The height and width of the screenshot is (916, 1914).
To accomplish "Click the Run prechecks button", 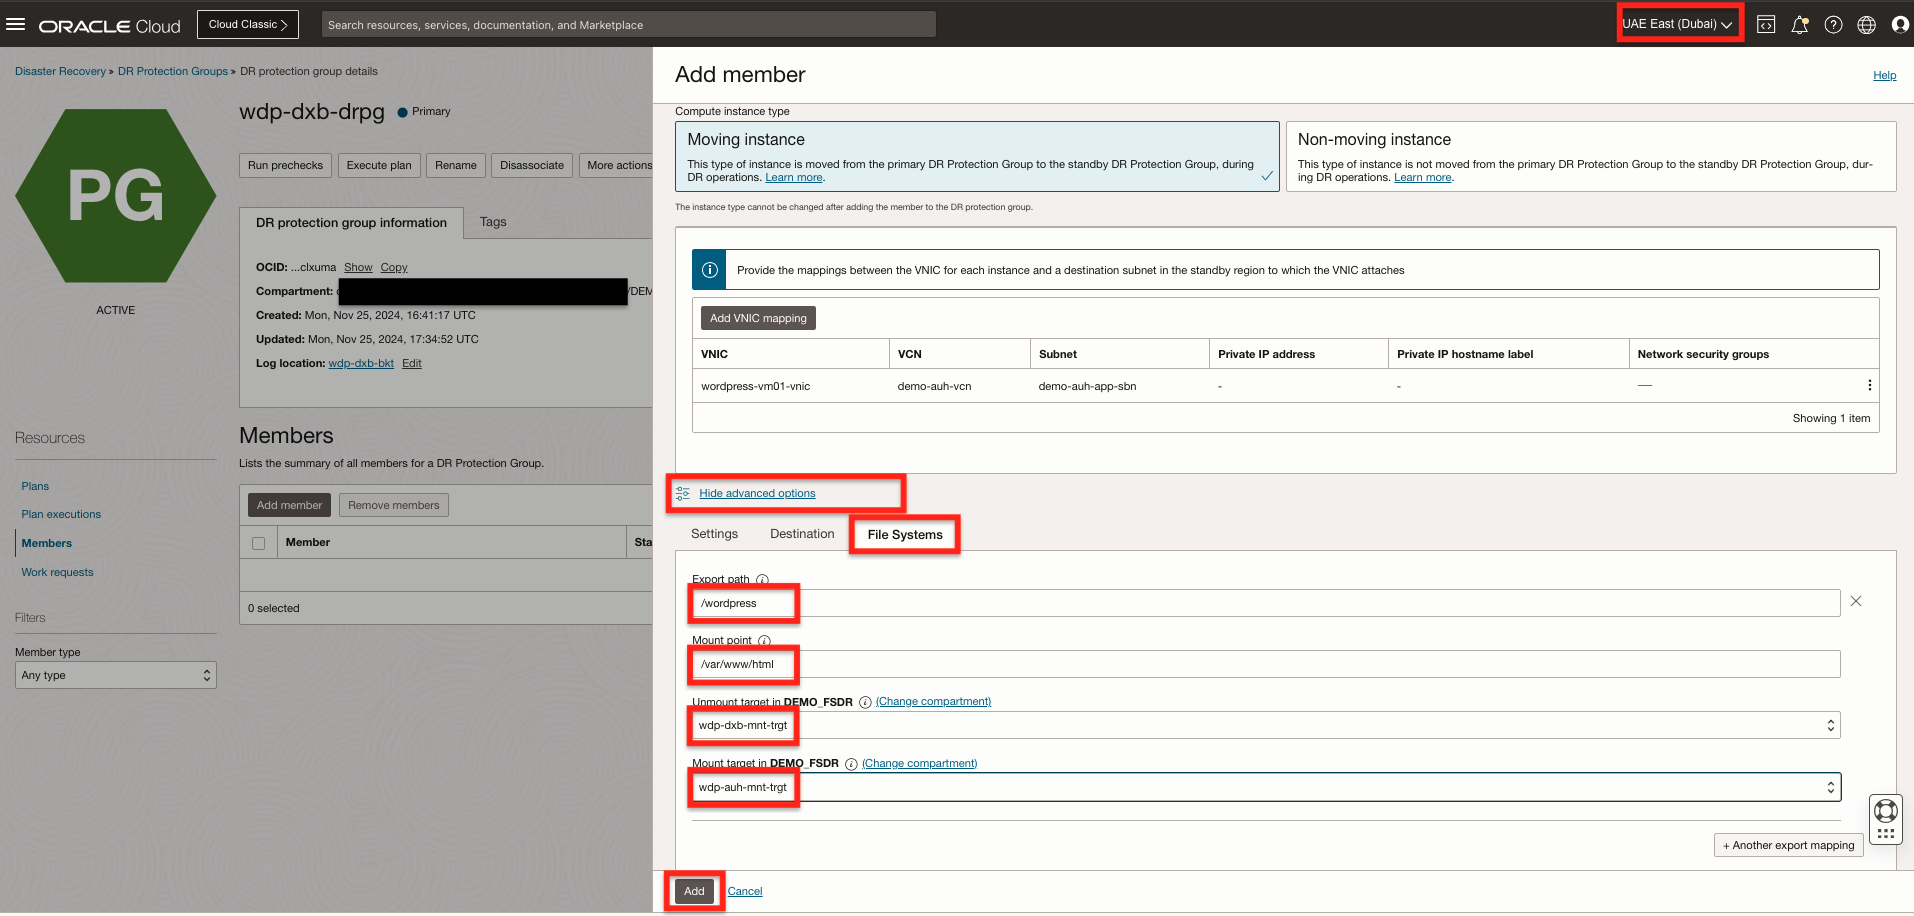I will (285, 165).
